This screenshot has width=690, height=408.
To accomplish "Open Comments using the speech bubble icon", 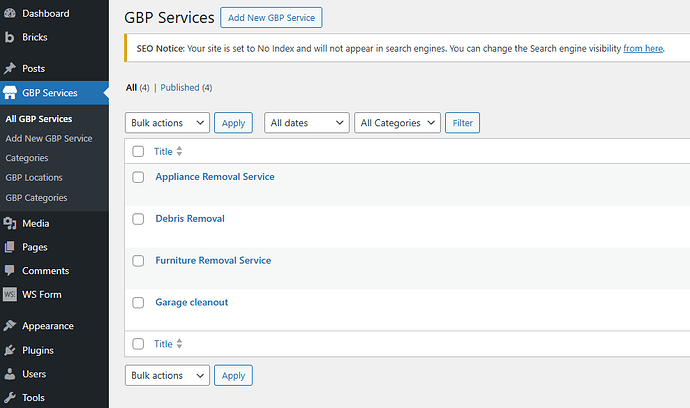I will click(10, 271).
